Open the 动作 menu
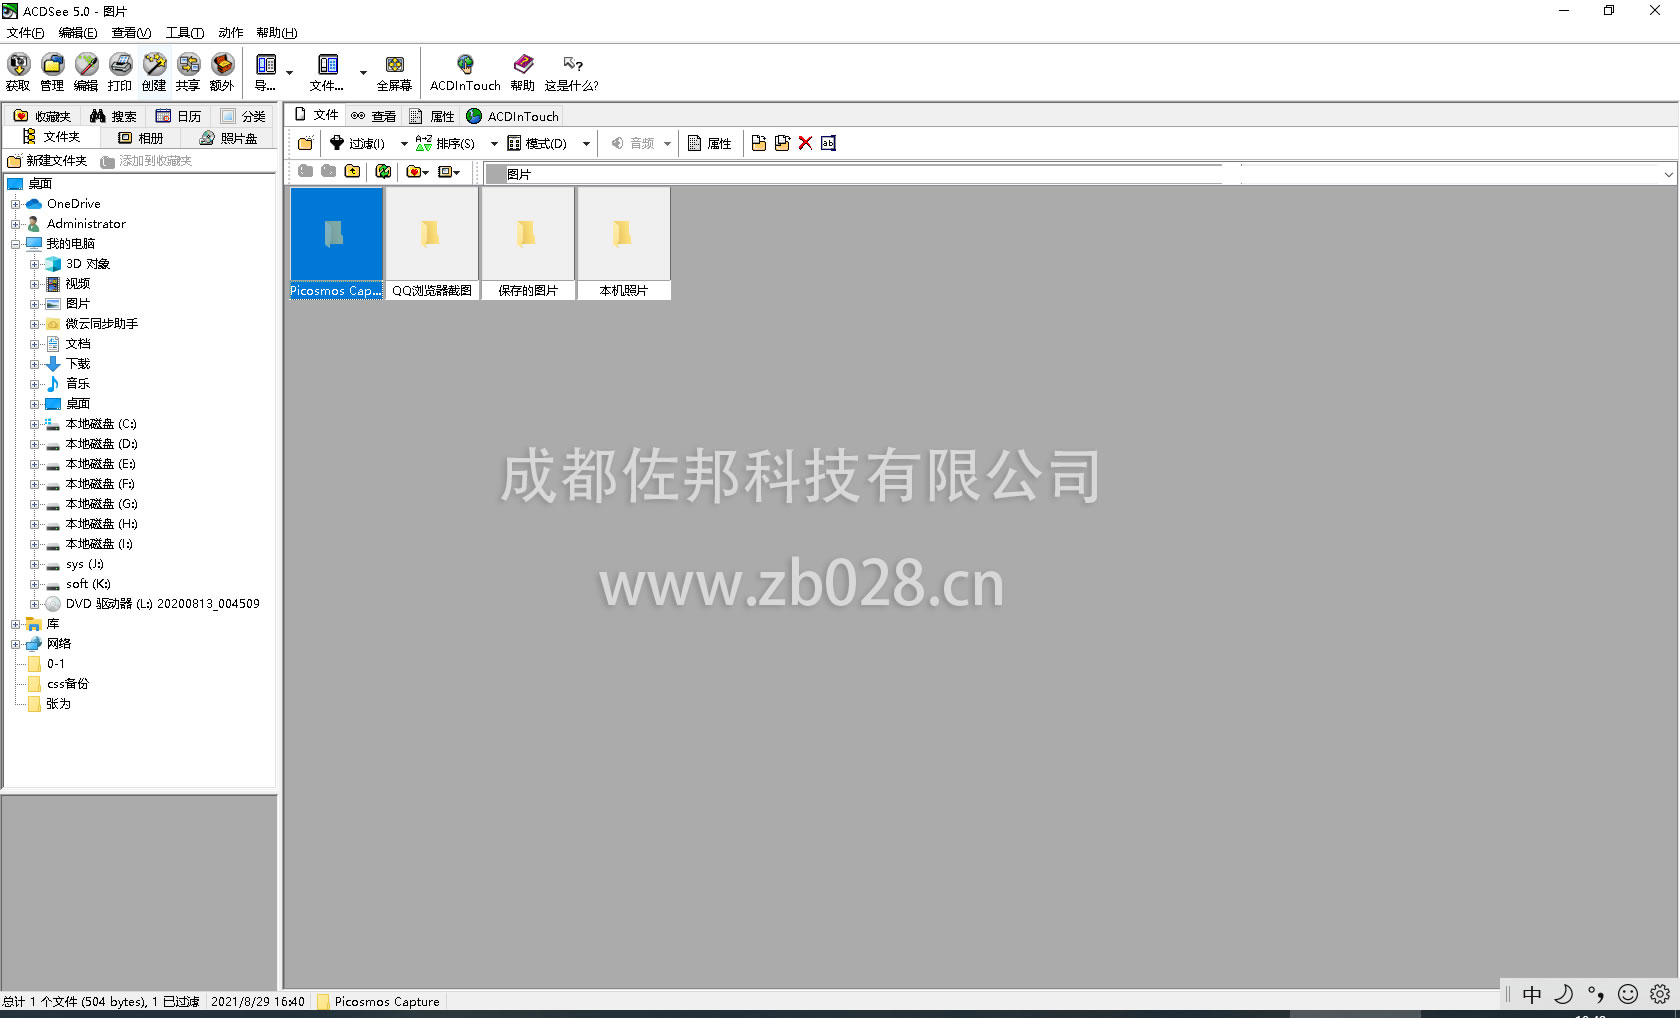This screenshot has height=1018, width=1680. [x=230, y=32]
